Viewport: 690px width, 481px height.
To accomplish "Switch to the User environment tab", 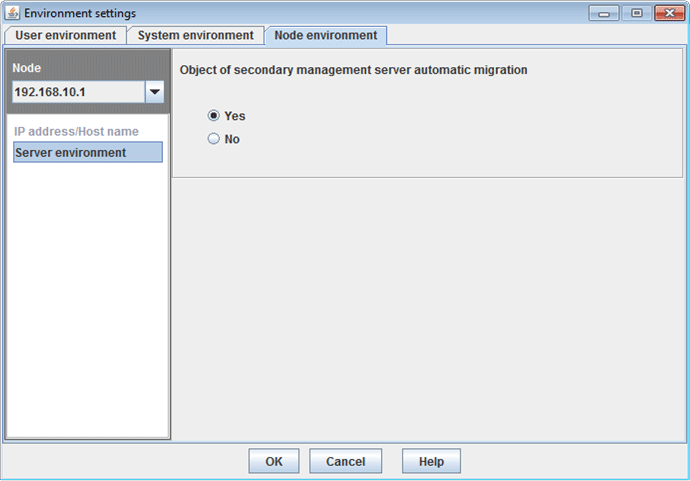I will coord(66,35).
